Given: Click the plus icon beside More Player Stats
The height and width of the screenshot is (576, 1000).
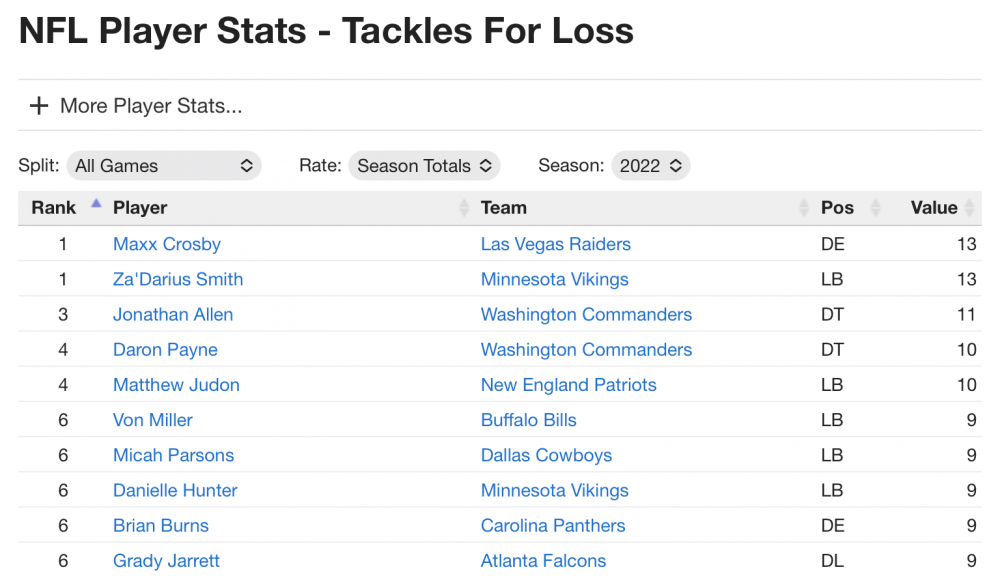Looking at the screenshot, I should (x=38, y=106).
